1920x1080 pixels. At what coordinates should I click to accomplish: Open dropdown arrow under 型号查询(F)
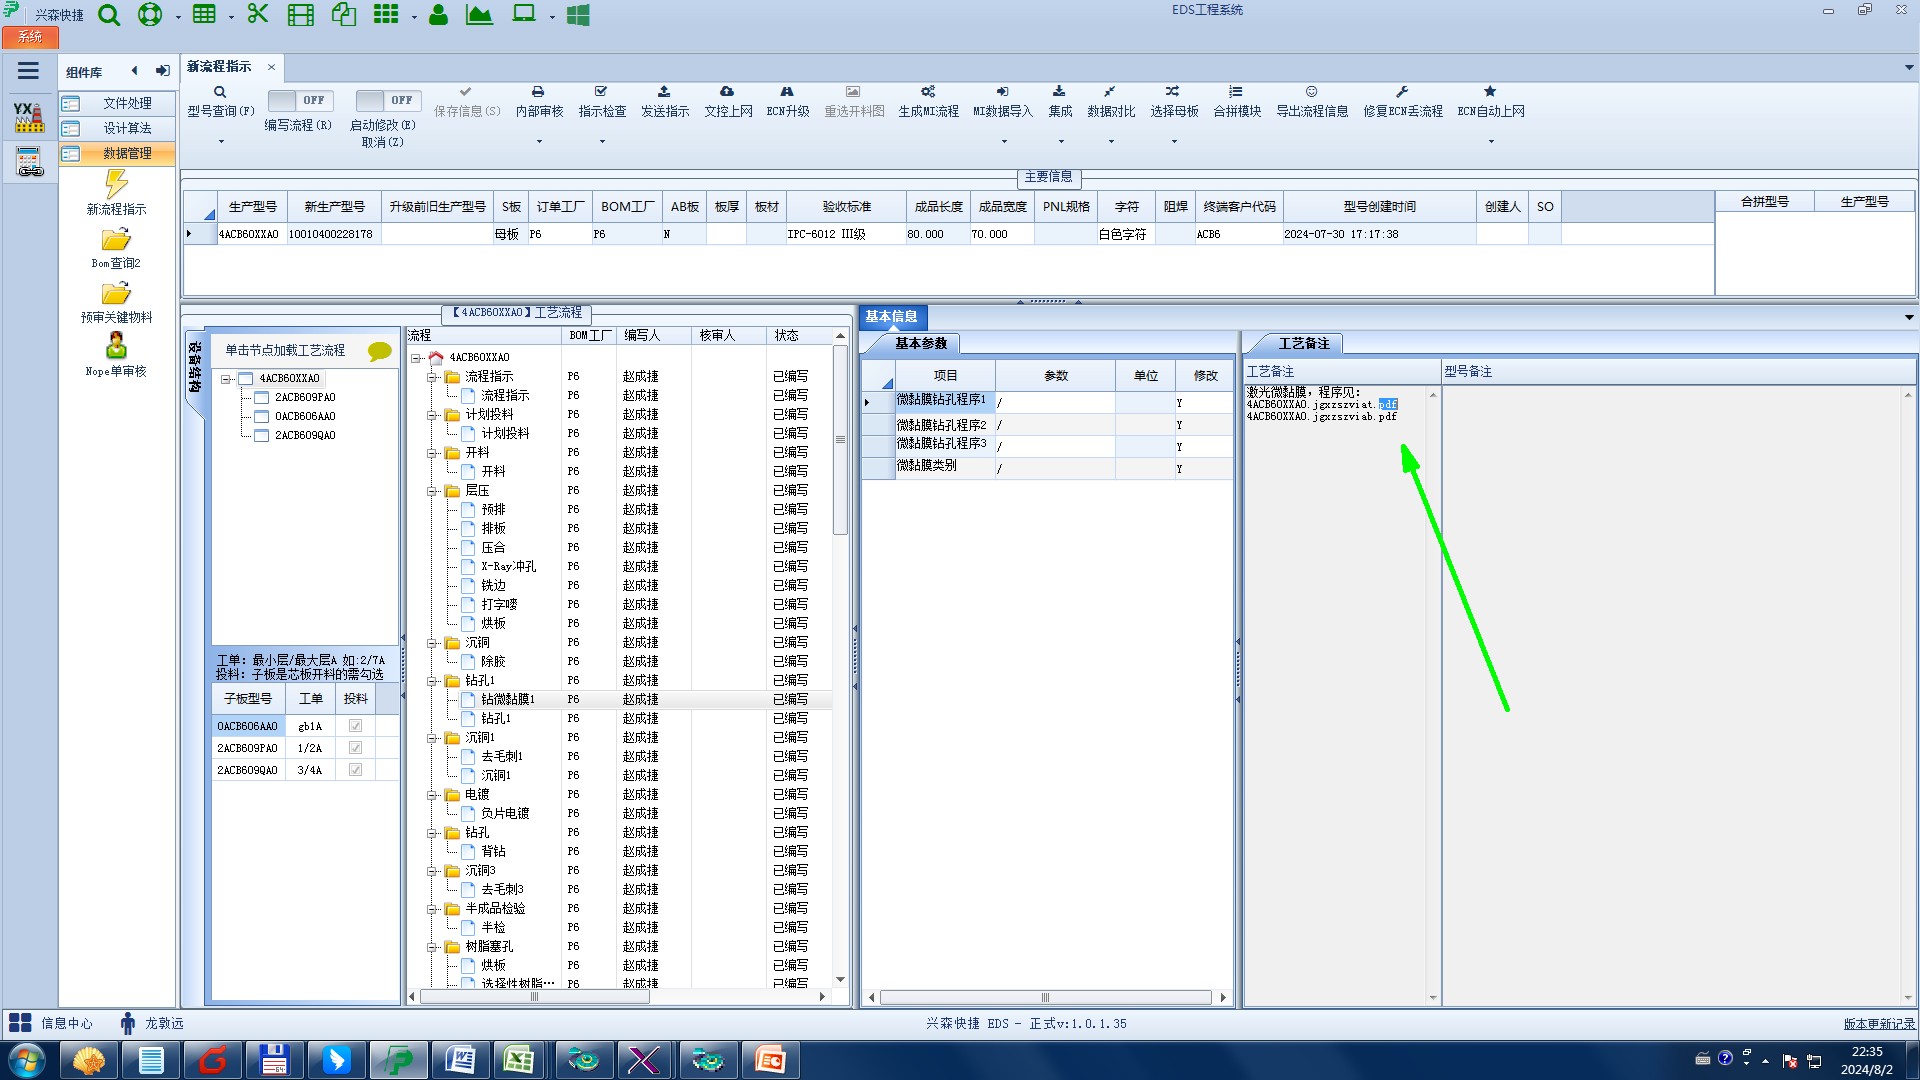[x=221, y=141]
